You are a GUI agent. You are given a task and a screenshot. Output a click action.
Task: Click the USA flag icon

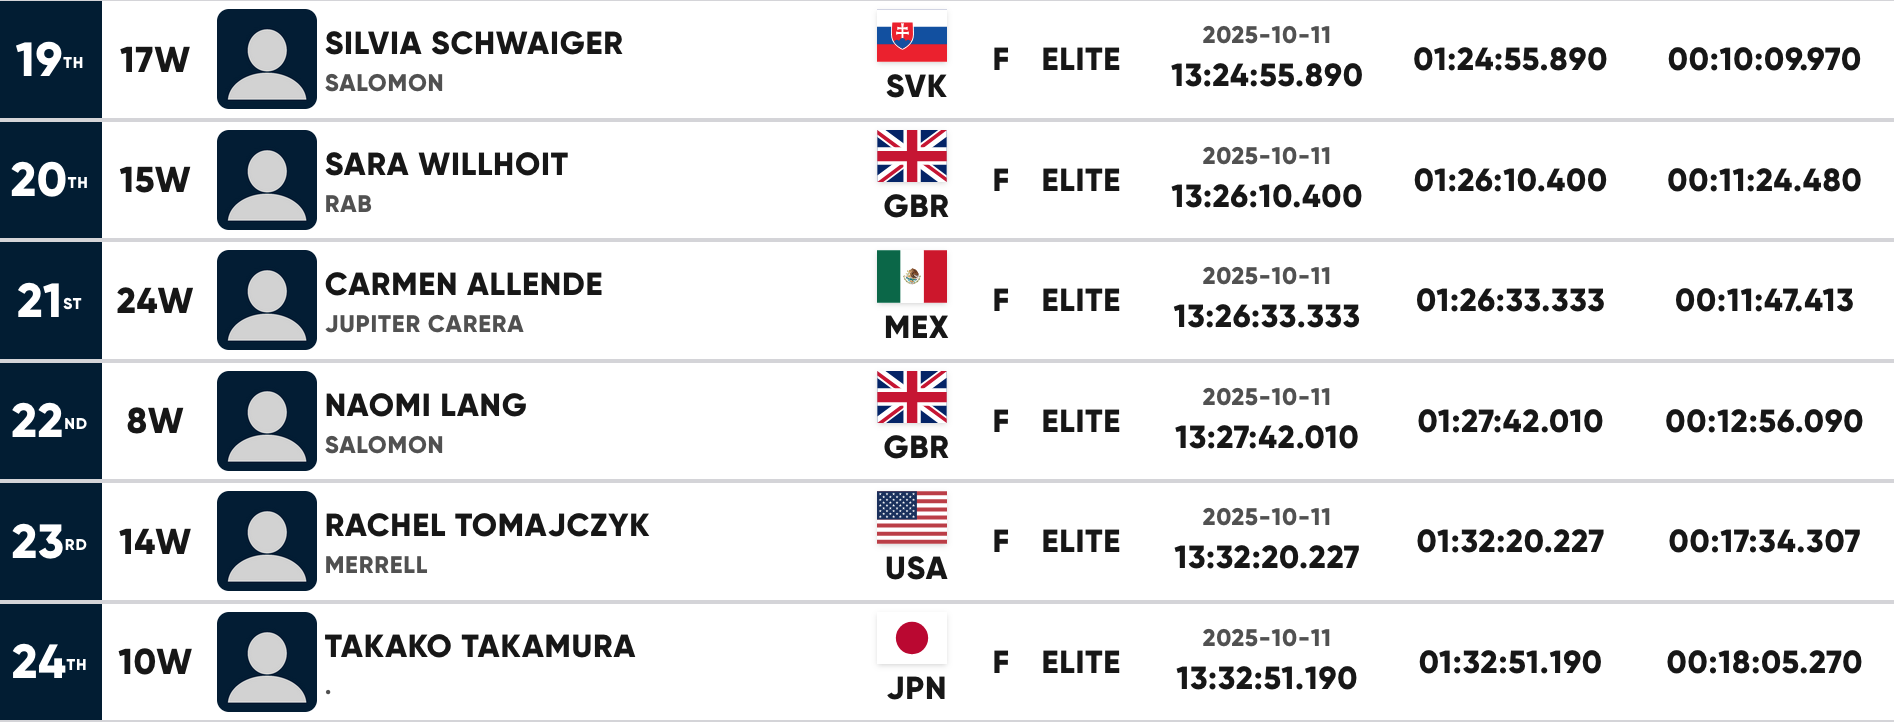[911, 518]
